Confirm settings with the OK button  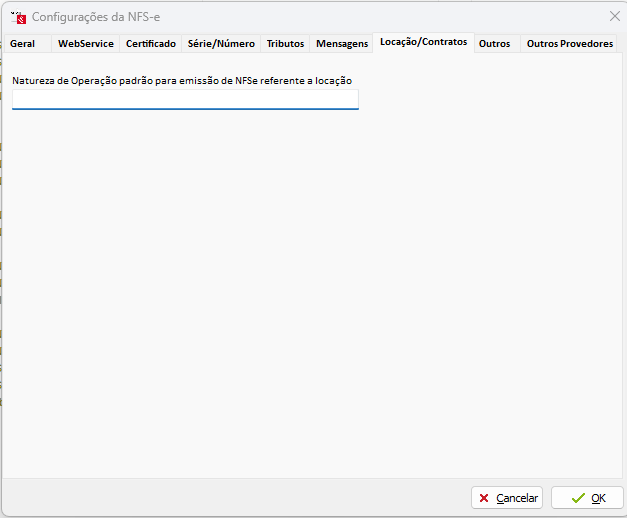(587, 498)
